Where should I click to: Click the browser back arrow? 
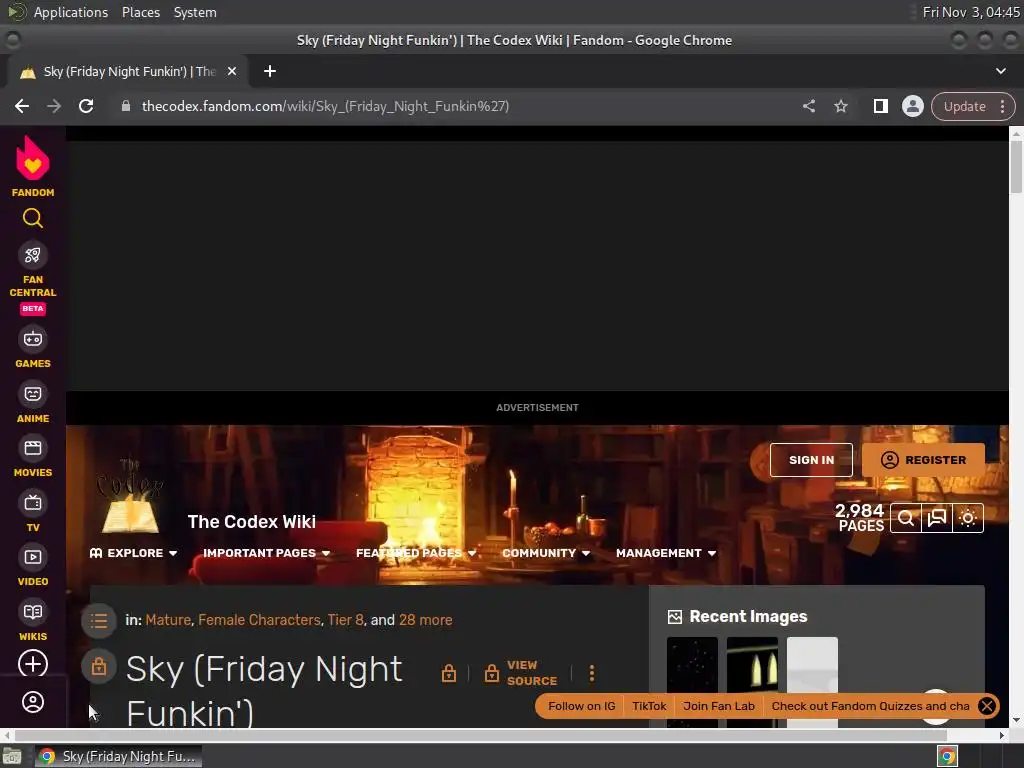pos(22,106)
